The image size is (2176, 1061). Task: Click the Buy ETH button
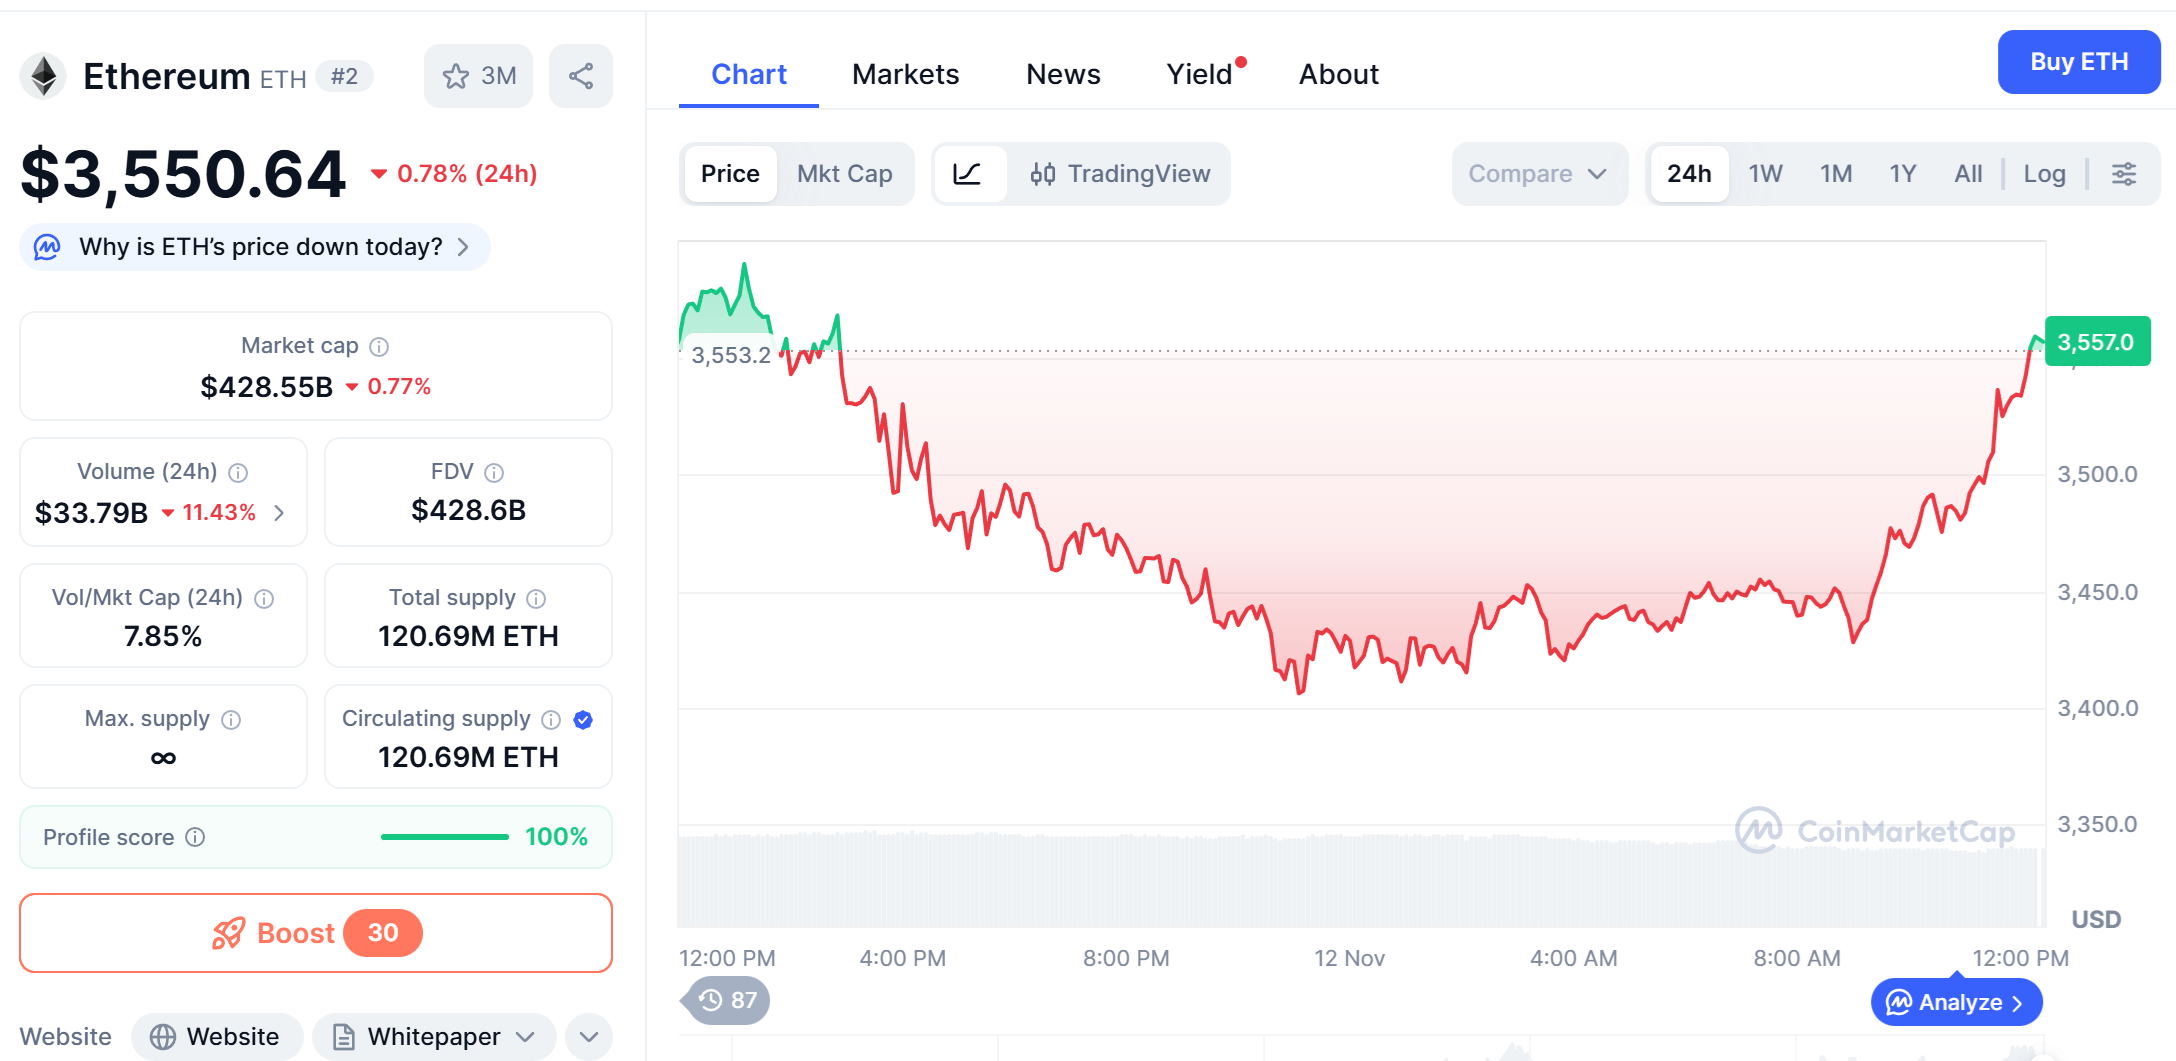tap(2078, 62)
